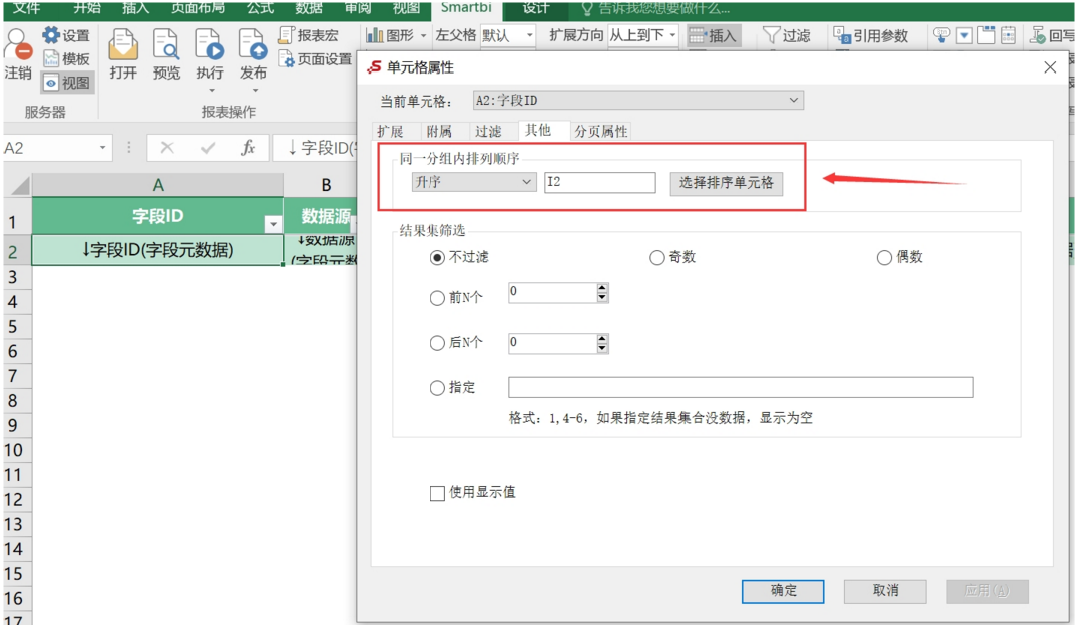Expand the 发布 dropdown arrow

pyautogui.click(x=255, y=91)
